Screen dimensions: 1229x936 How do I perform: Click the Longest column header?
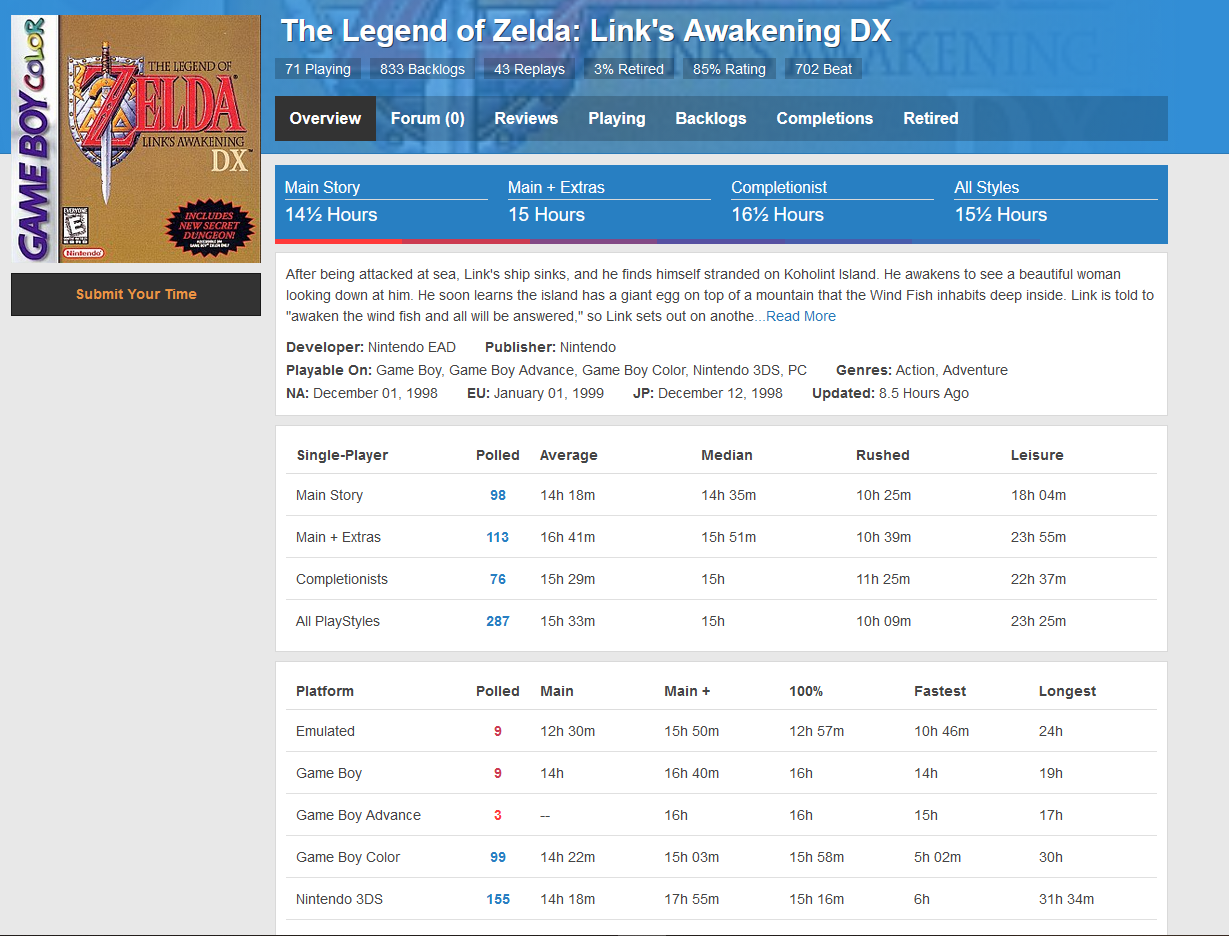[x=1067, y=691]
